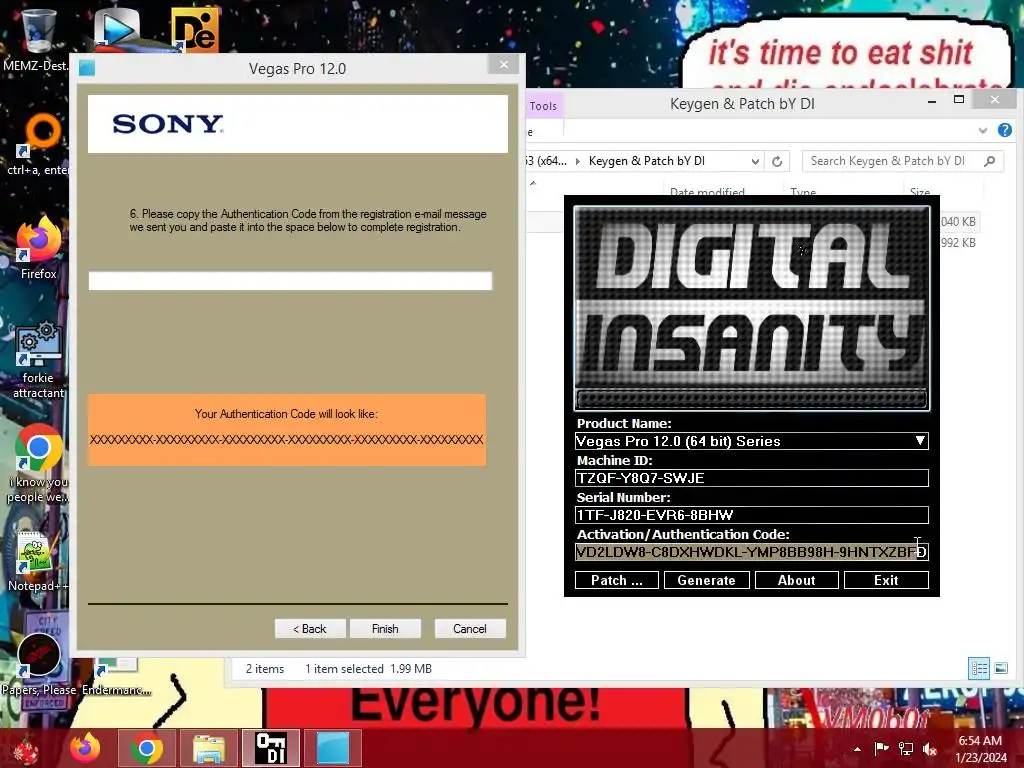
Task: Expand the Explorer ribbon chevron
Action: pyautogui.click(x=983, y=131)
